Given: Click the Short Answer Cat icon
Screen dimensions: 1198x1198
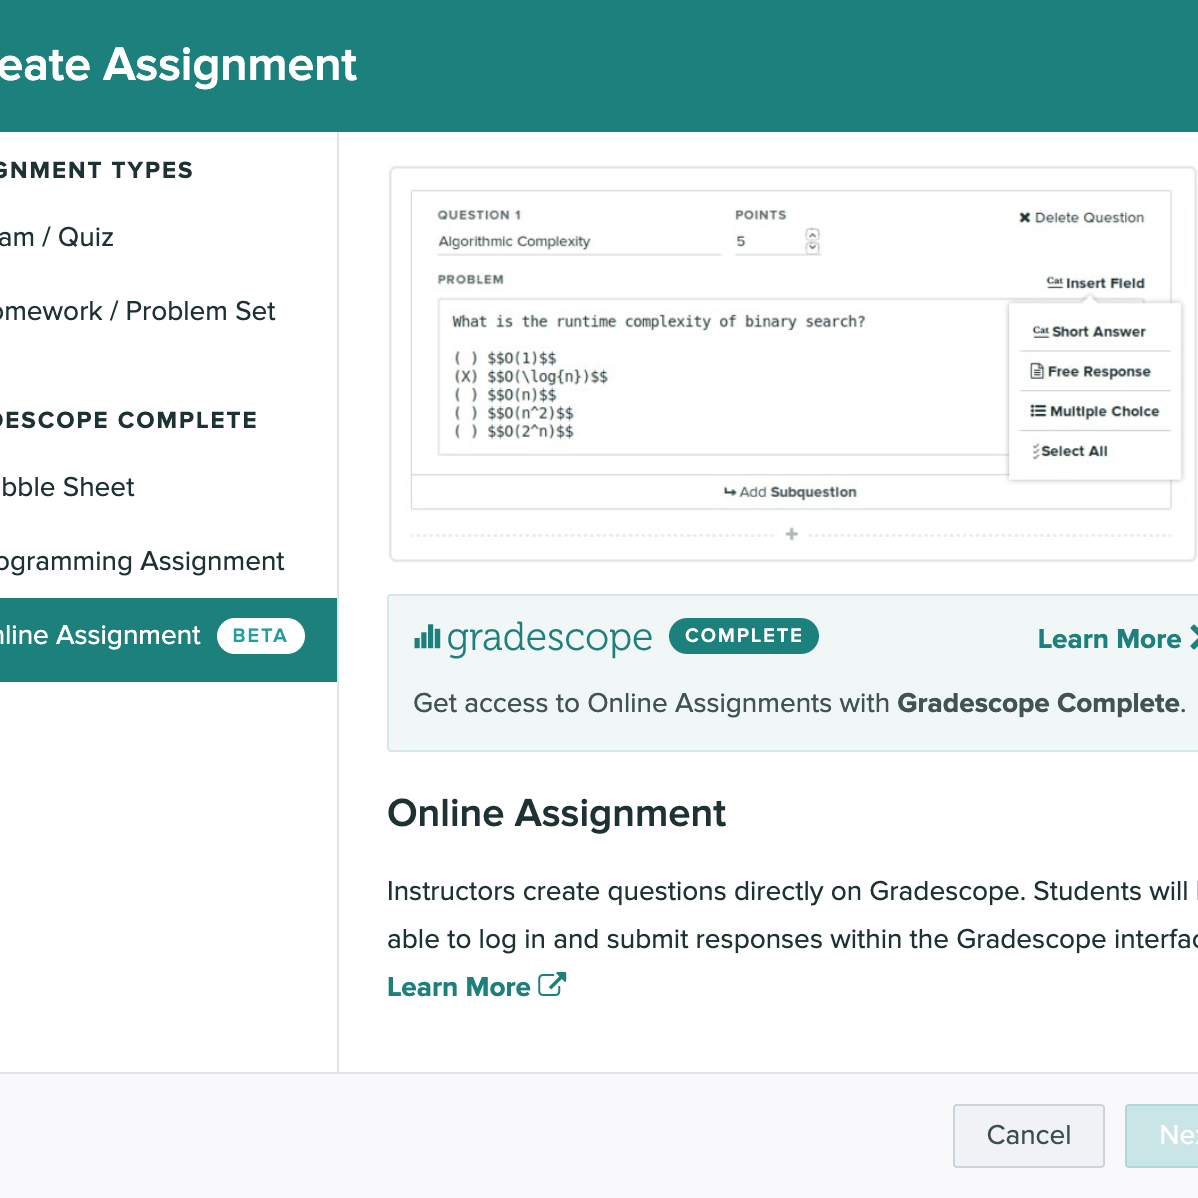Looking at the screenshot, I should coord(1041,331).
